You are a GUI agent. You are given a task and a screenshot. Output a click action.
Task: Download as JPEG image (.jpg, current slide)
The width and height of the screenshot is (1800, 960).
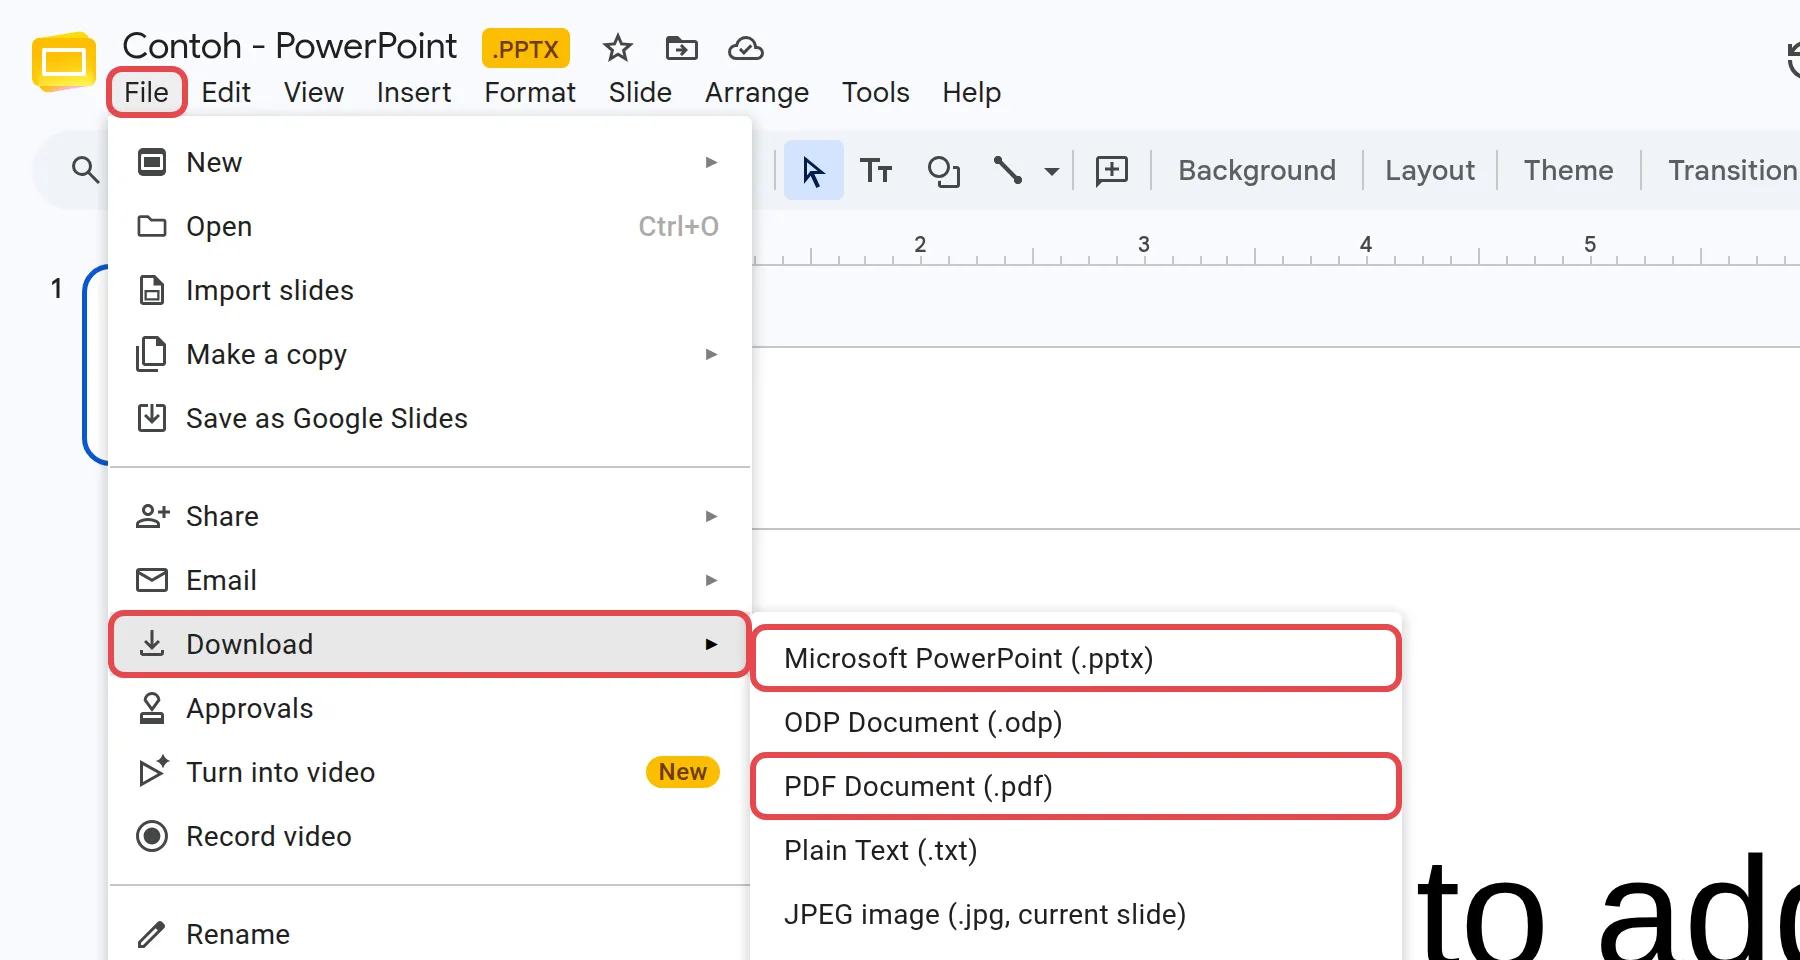pyautogui.click(x=1076, y=914)
